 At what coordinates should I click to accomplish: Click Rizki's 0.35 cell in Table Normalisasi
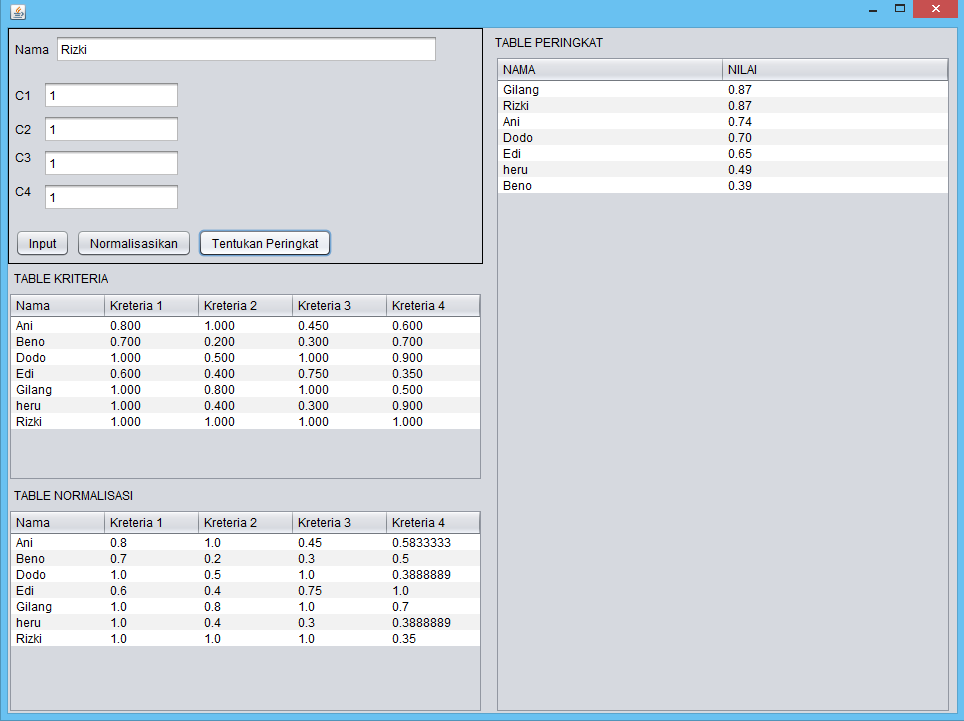(433, 639)
